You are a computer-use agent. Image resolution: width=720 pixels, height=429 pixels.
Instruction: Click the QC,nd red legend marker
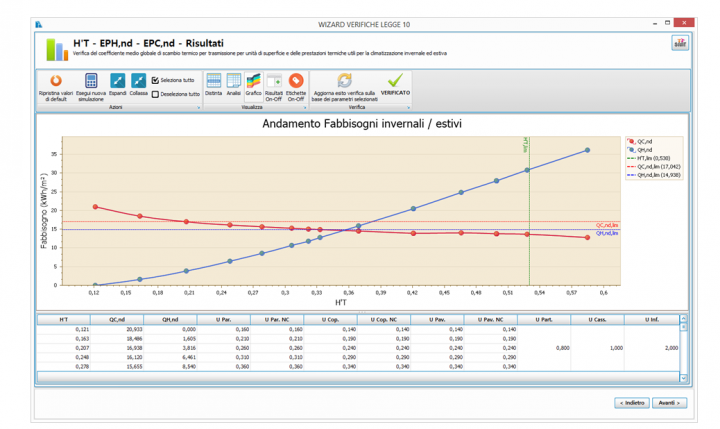coord(631,142)
